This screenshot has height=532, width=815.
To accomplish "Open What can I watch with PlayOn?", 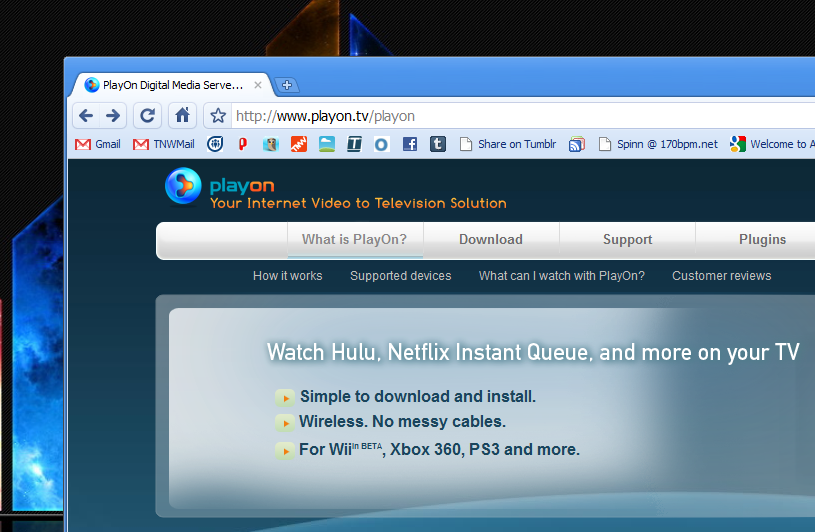I will (561, 276).
